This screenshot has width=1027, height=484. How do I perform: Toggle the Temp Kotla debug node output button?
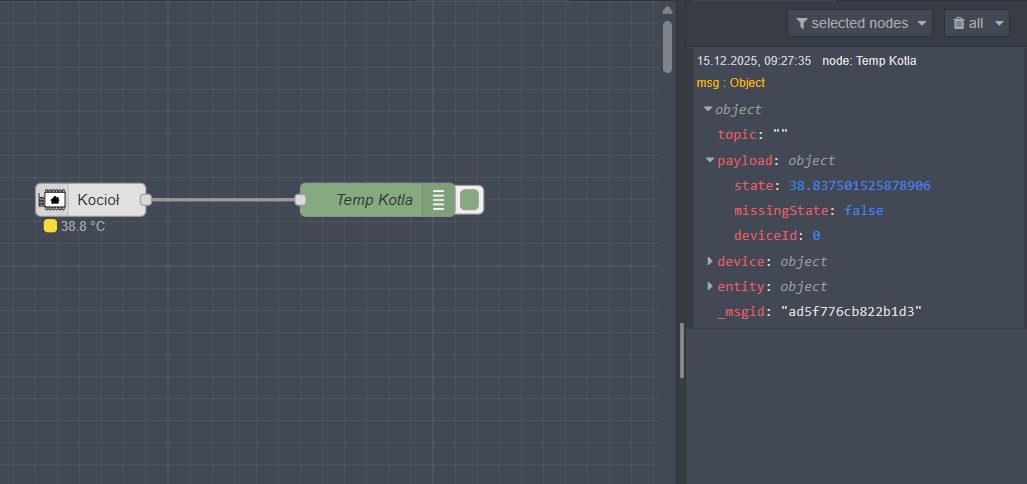coord(469,200)
